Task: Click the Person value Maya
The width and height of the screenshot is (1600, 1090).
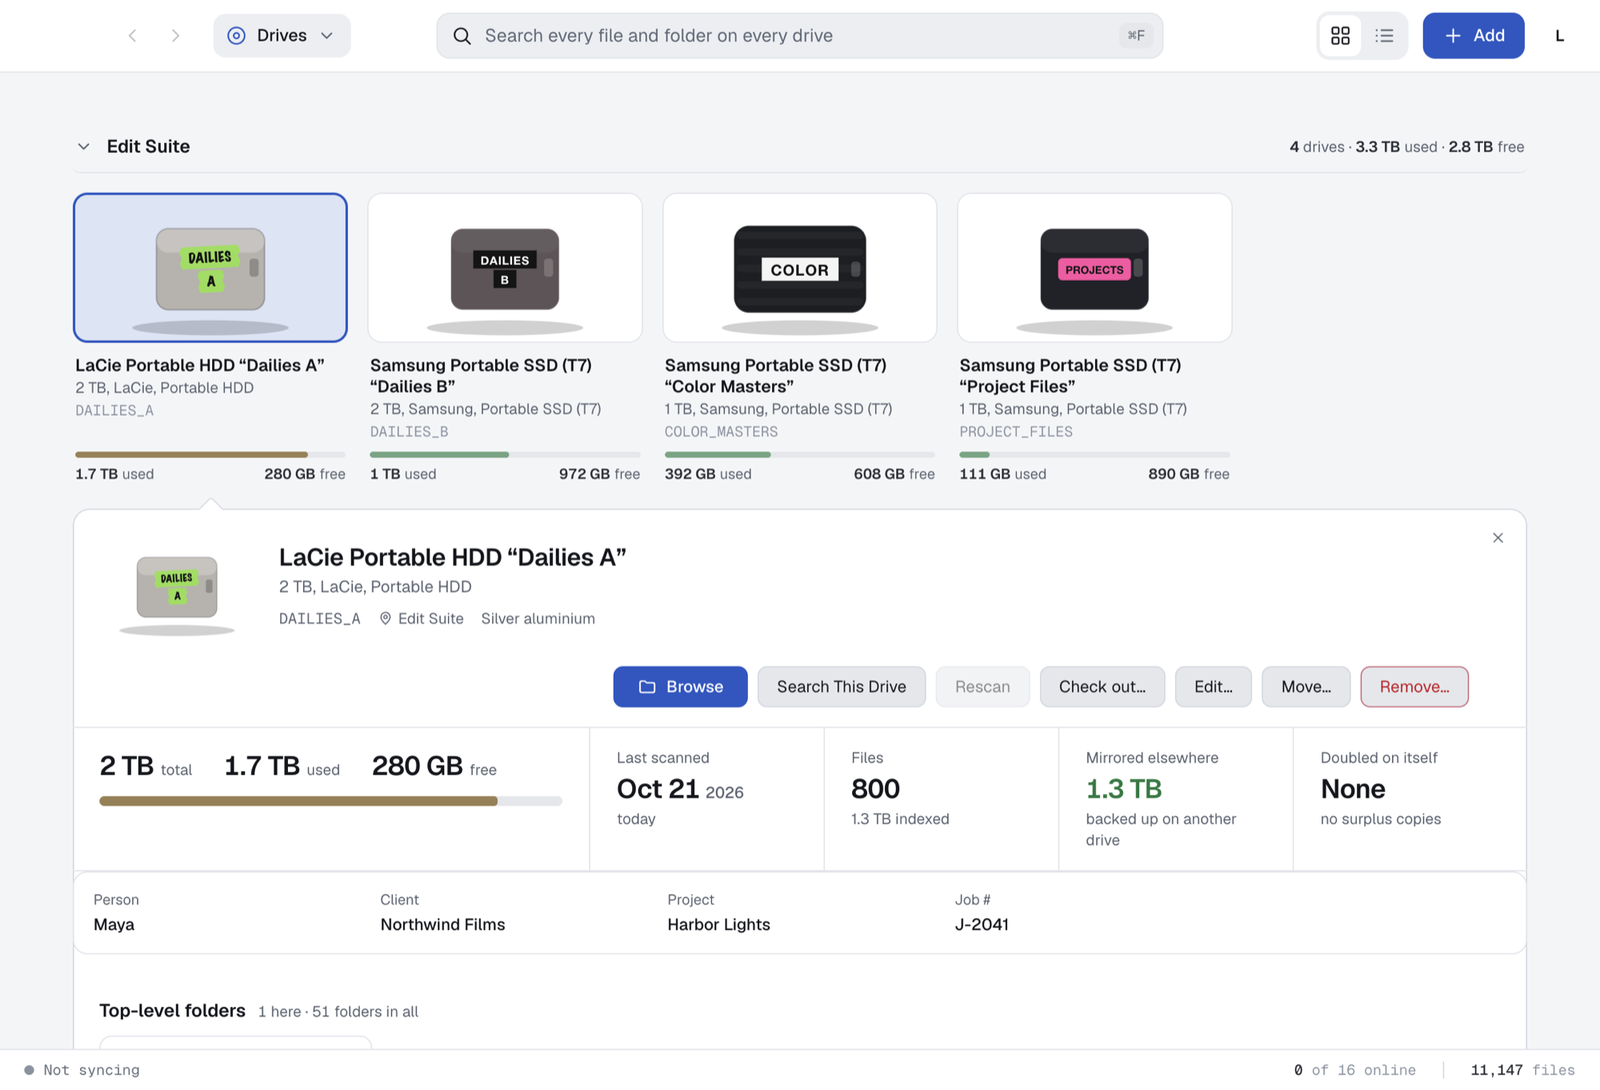Action: coord(114,925)
